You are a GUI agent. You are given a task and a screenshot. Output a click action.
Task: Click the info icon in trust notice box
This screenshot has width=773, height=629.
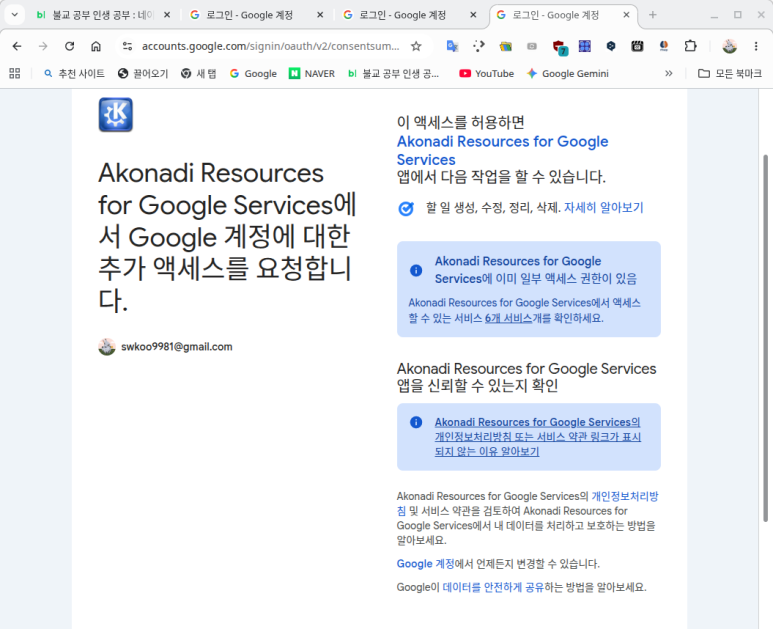pos(416,422)
